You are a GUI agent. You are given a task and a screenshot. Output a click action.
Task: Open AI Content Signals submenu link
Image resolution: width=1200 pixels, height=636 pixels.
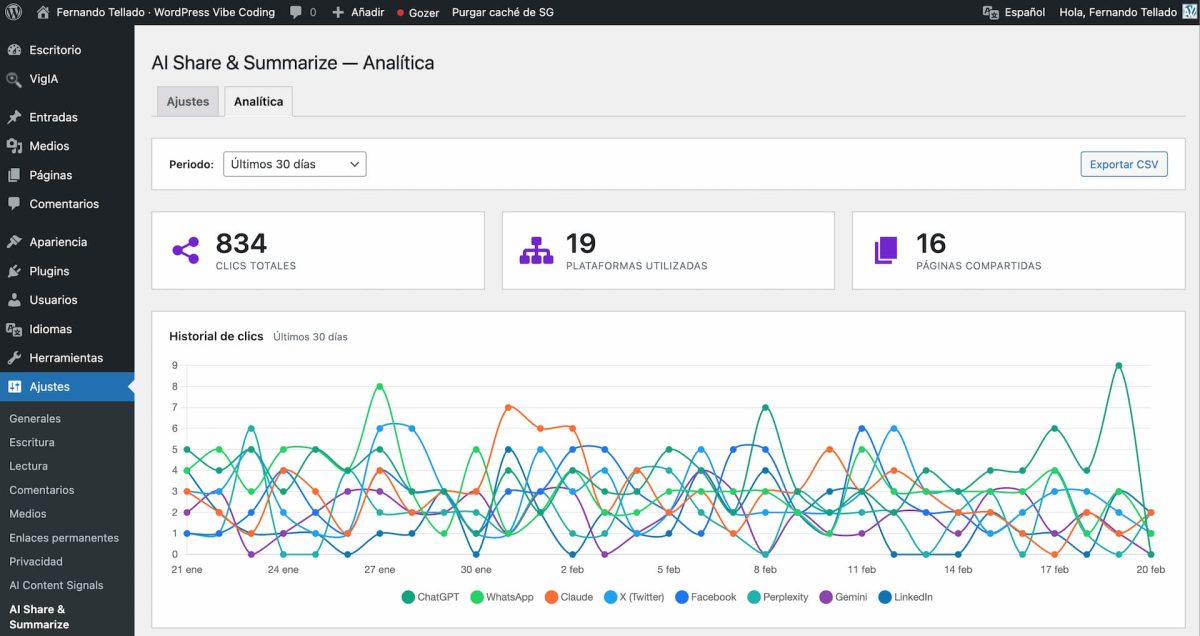(56, 586)
